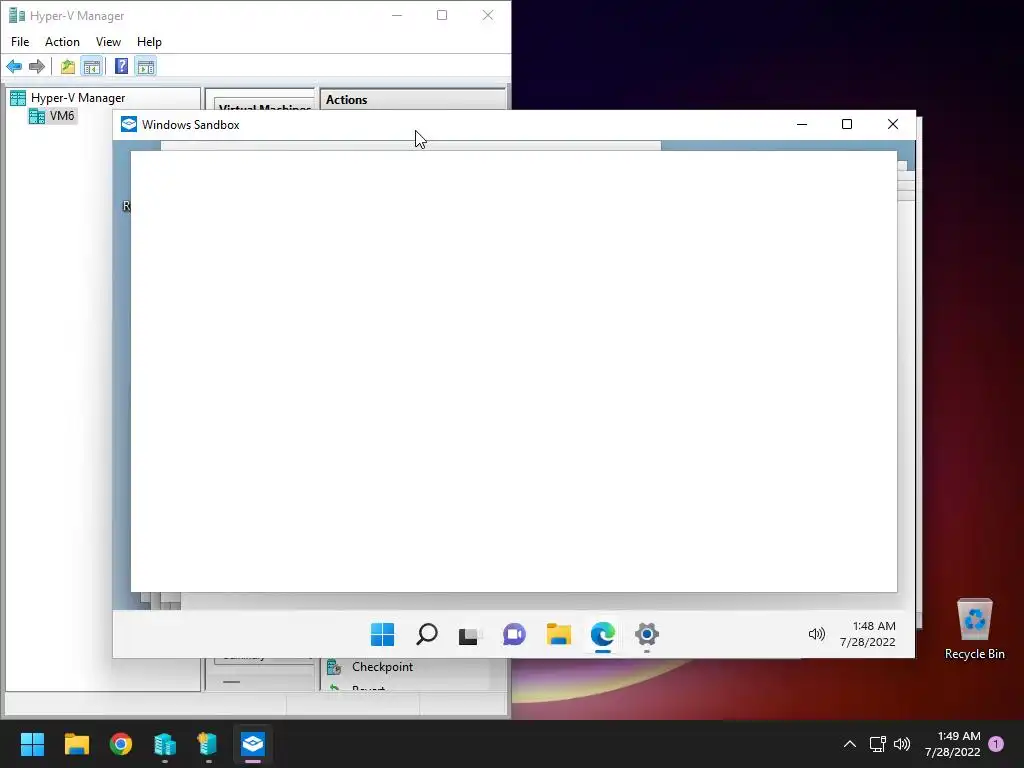Launch Google Chrome from the host taskbar

point(121,744)
